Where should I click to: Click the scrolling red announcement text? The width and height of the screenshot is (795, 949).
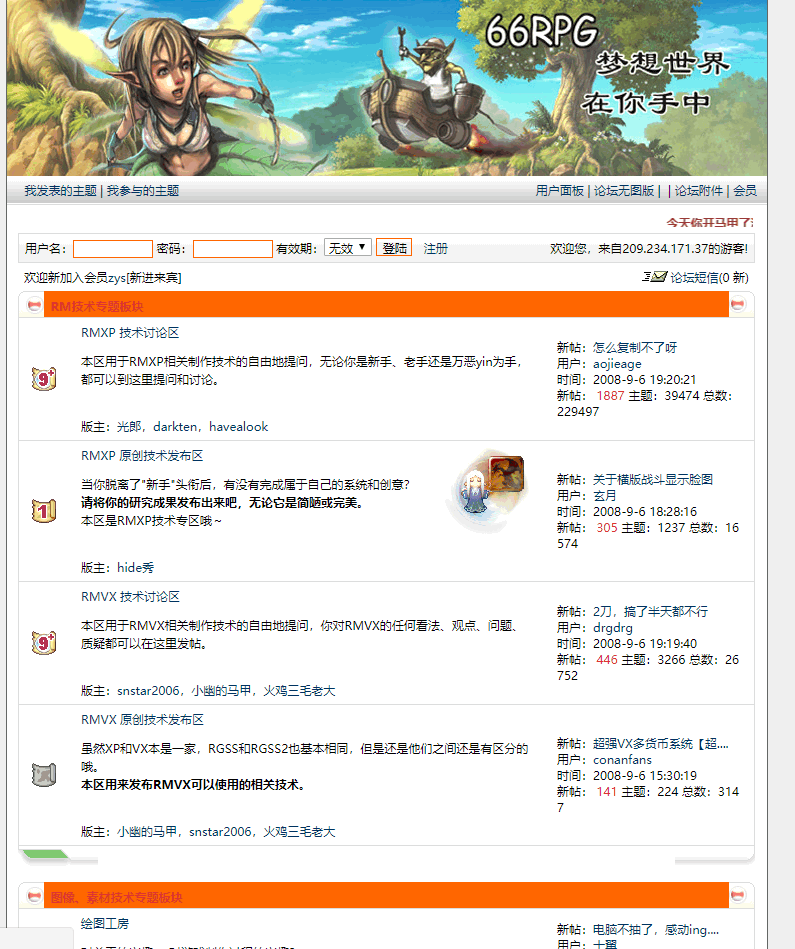(710, 223)
